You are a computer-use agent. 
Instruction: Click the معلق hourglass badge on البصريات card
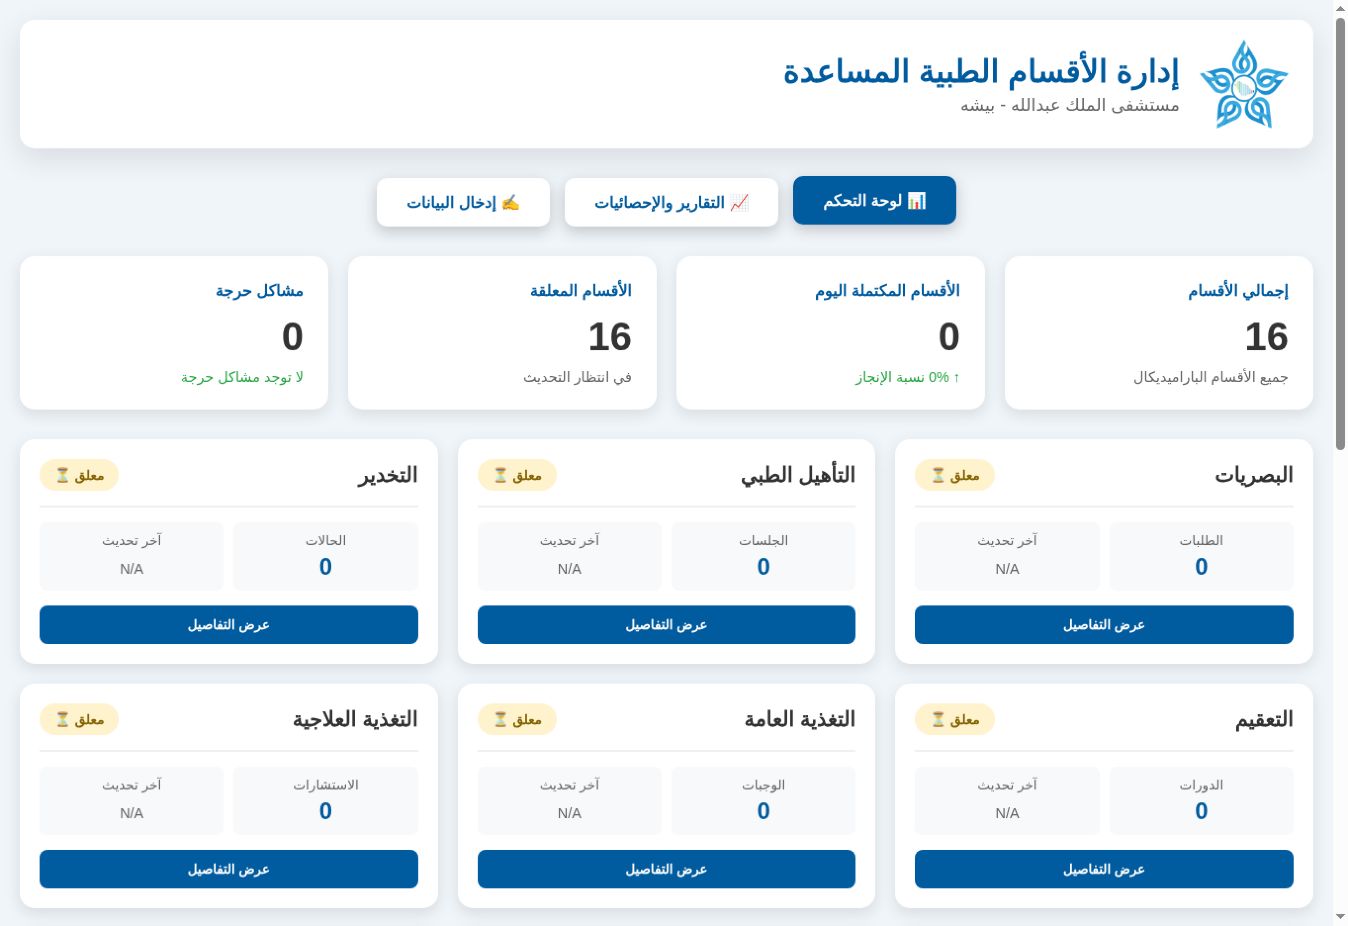click(954, 475)
